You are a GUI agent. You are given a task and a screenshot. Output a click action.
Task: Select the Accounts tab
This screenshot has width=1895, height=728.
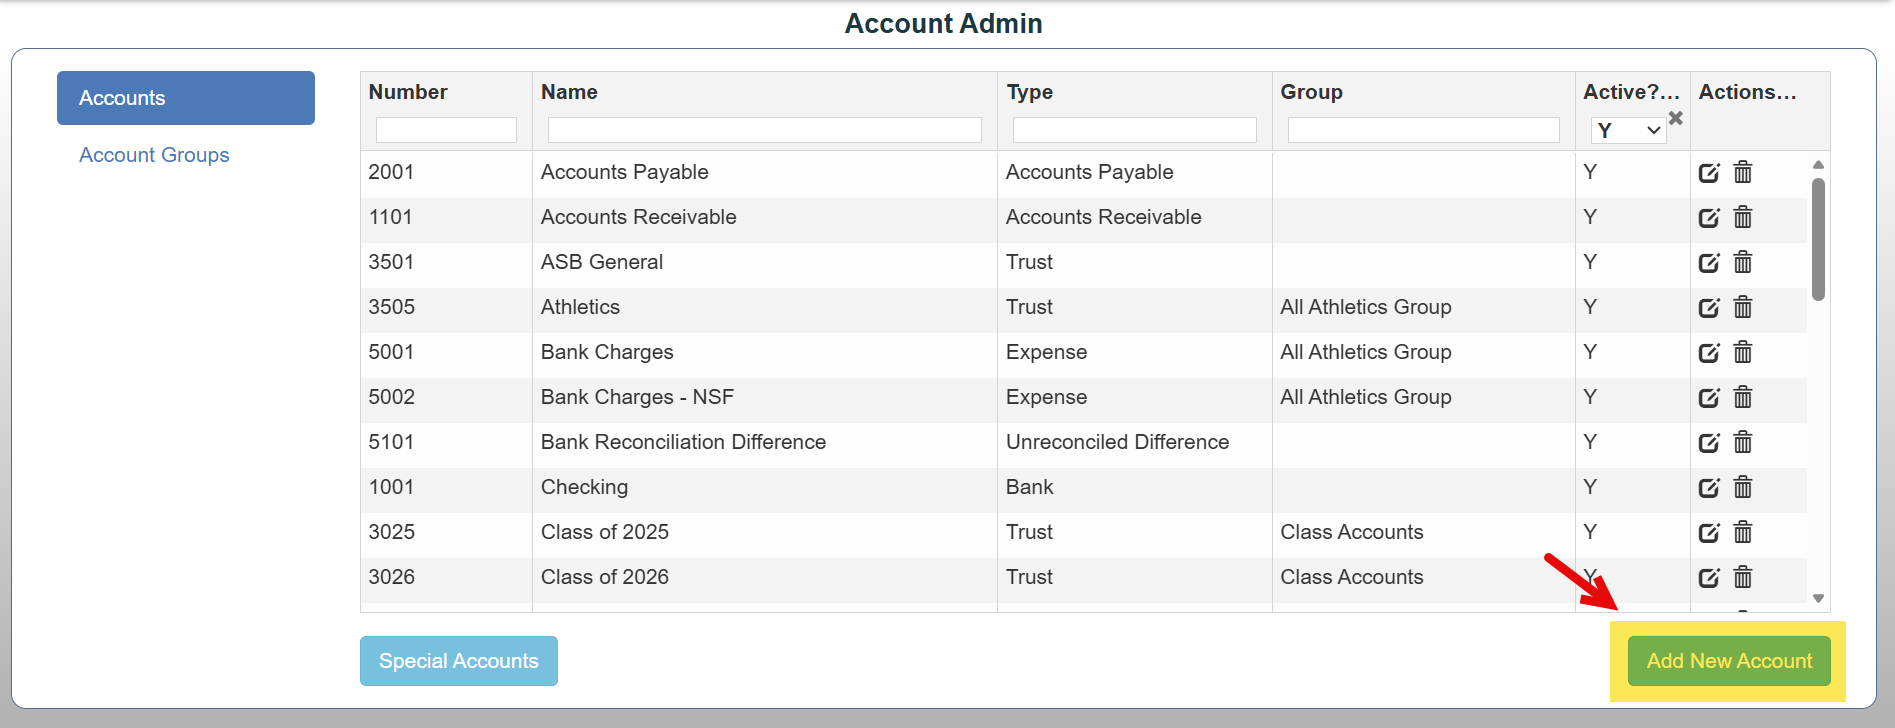186,98
